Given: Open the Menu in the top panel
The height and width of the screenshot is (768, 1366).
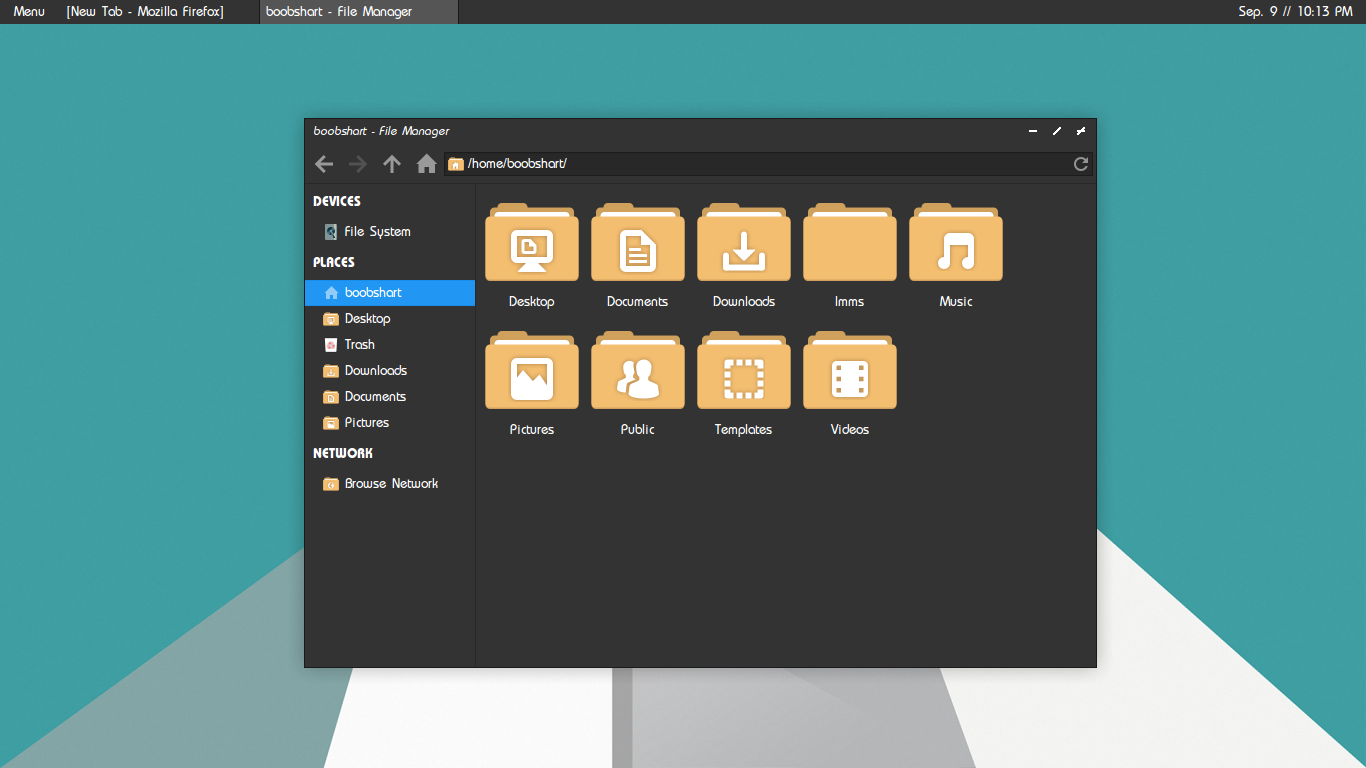Looking at the screenshot, I should (x=28, y=11).
